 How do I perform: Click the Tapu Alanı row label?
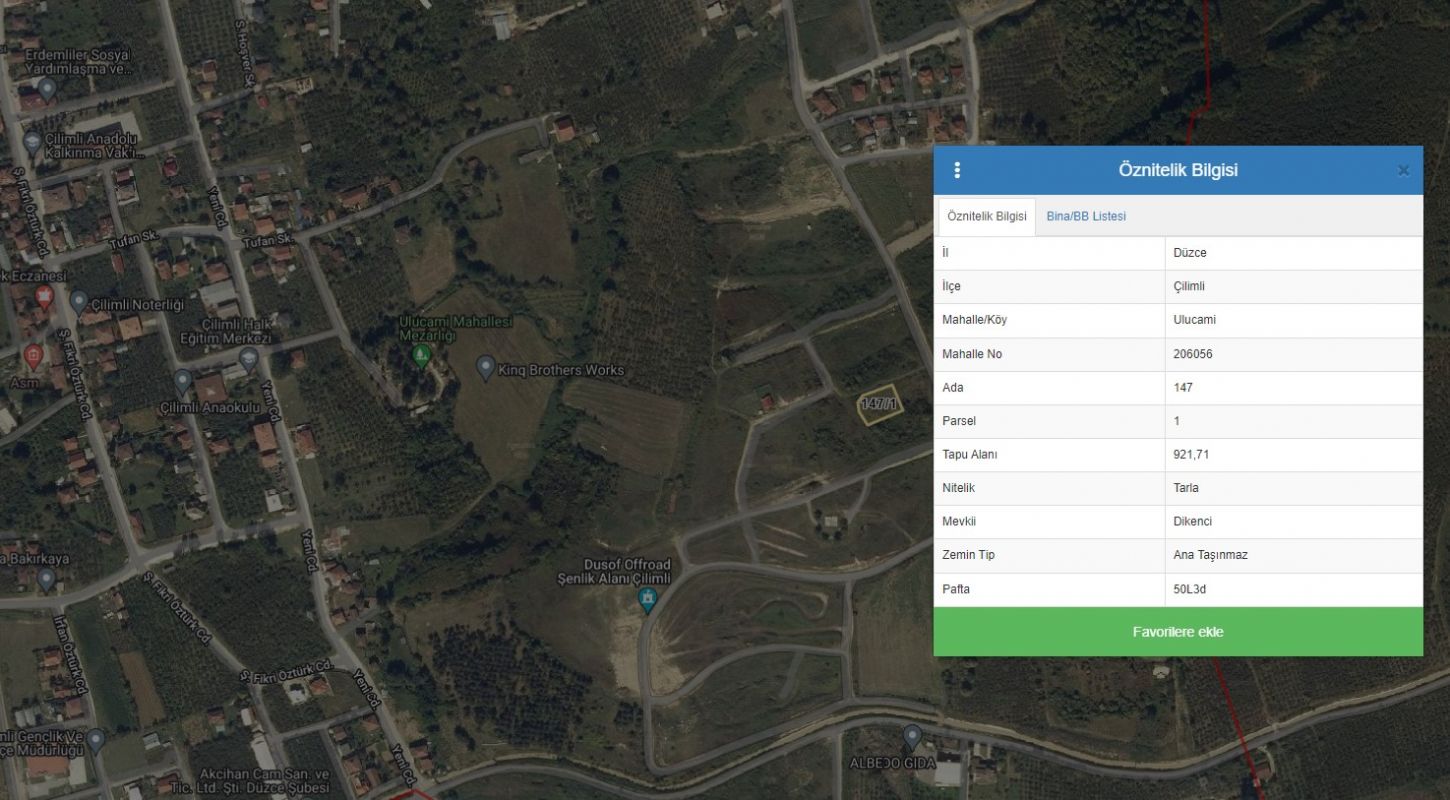point(969,454)
